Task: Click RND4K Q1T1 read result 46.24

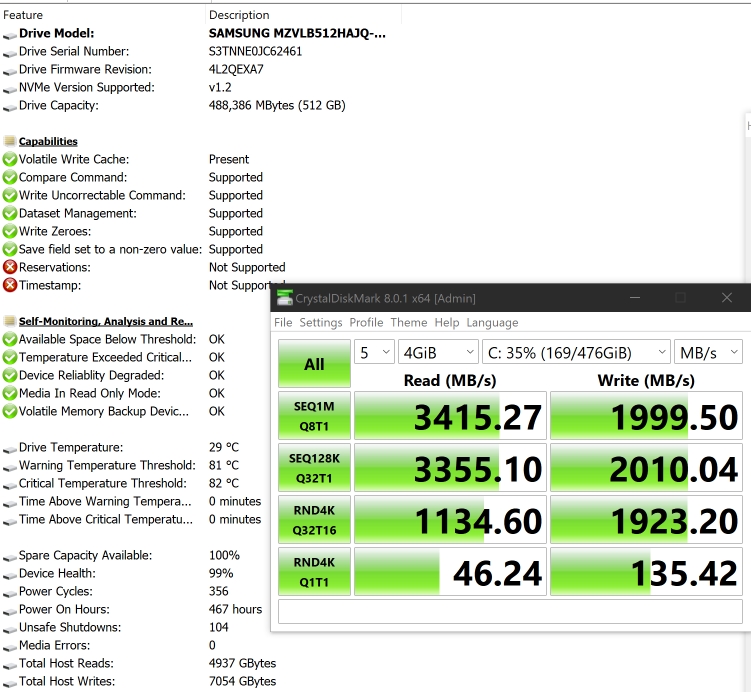Action: click(x=450, y=572)
